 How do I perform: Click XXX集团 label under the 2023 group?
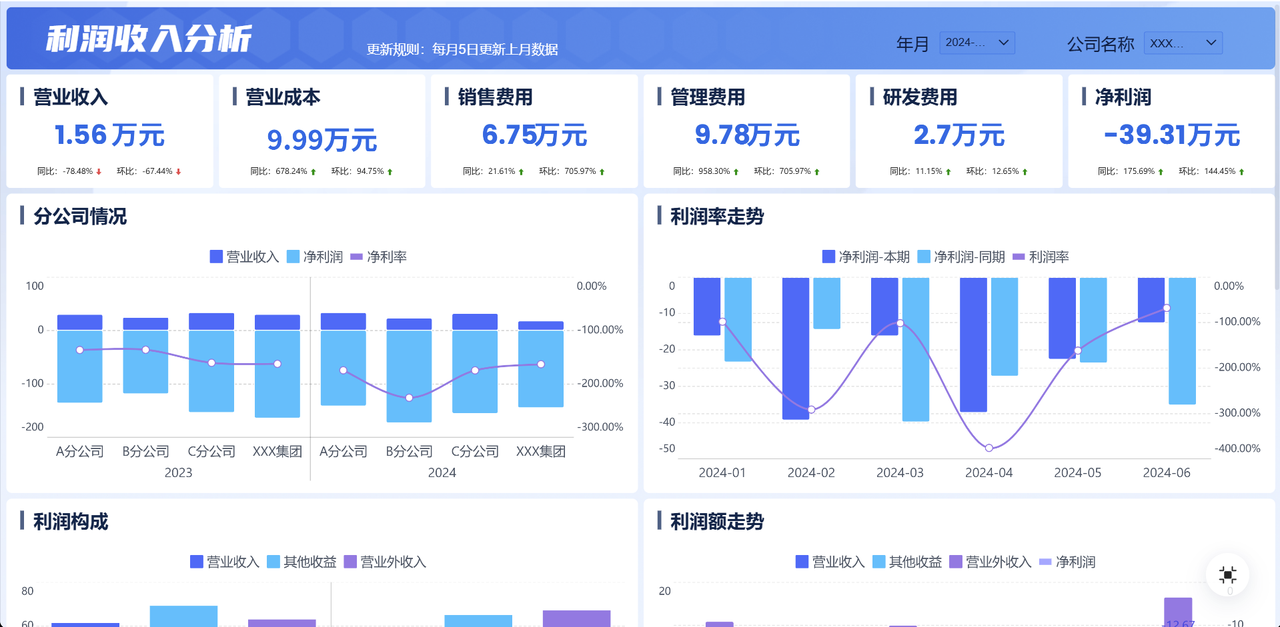coord(277,451)
